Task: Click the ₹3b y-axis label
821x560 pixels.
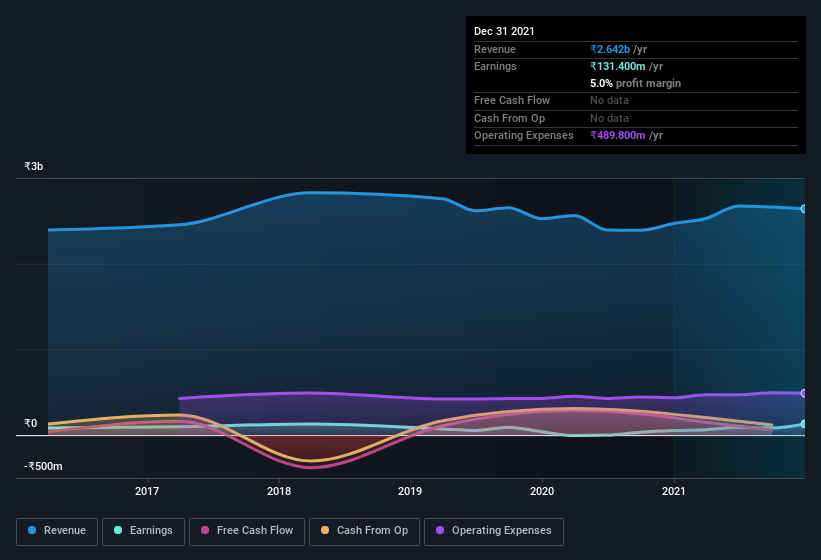Action: click(34, 166)
